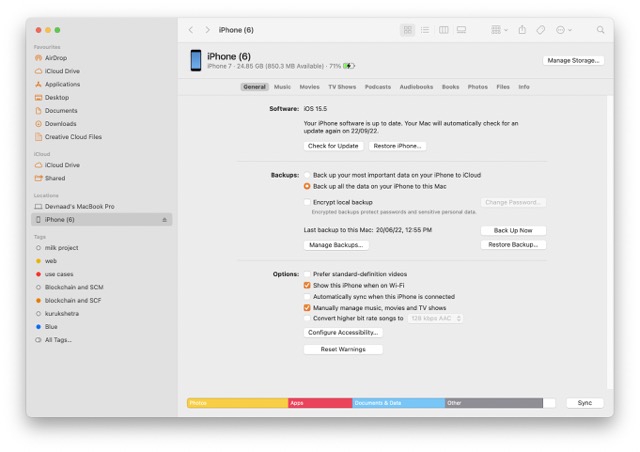Open Manage Backups
This screenshot has width=640, height=452.
click(x=336, y=245)
